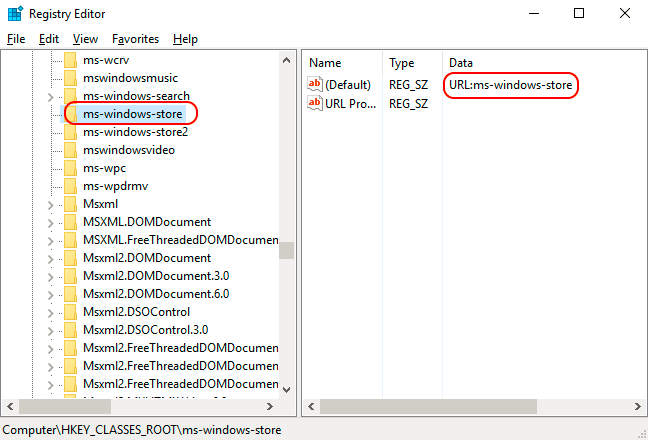Click the Registry Editor app icon in title bar
The height and width of the screenshot is (440, 648).
click(x=15, y=14)
